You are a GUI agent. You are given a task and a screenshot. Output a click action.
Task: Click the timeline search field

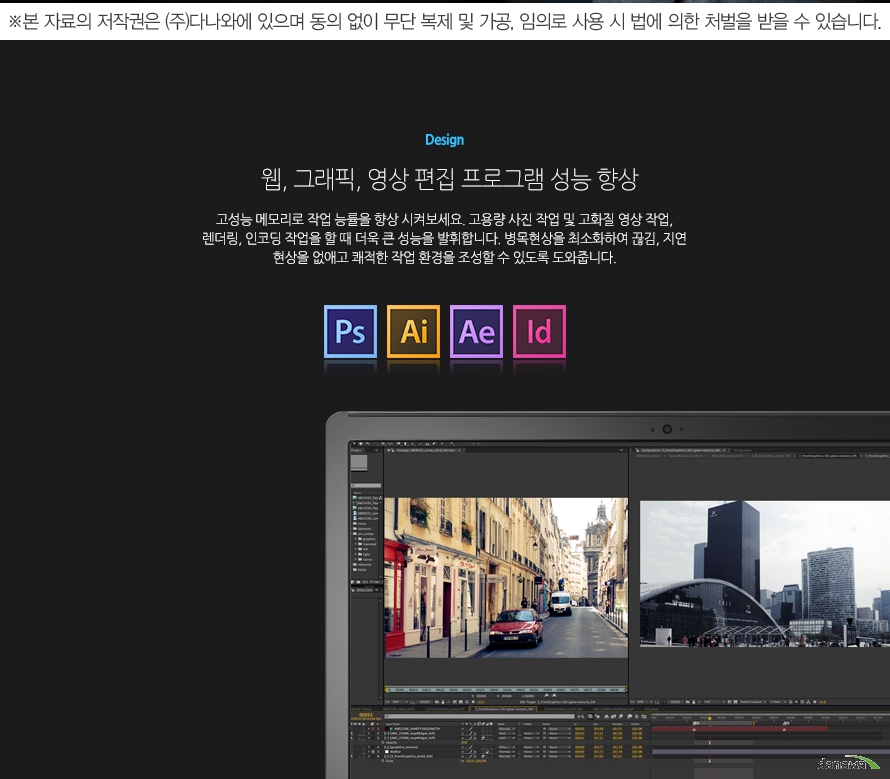point(480,717)
